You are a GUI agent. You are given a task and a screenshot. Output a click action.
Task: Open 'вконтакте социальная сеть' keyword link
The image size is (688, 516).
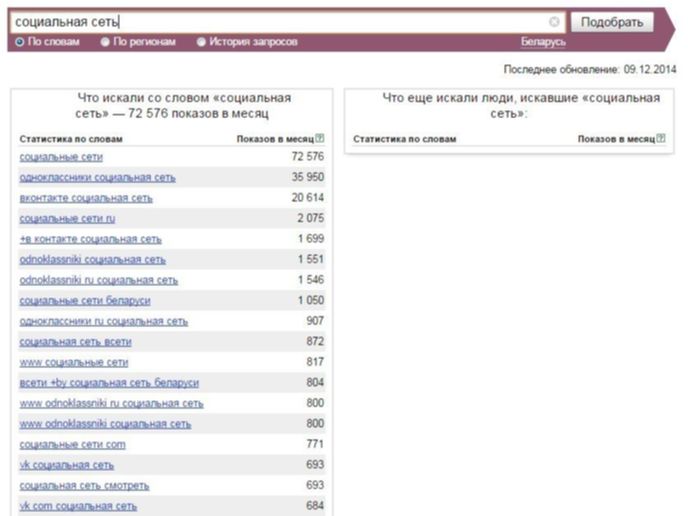point(86,198)
